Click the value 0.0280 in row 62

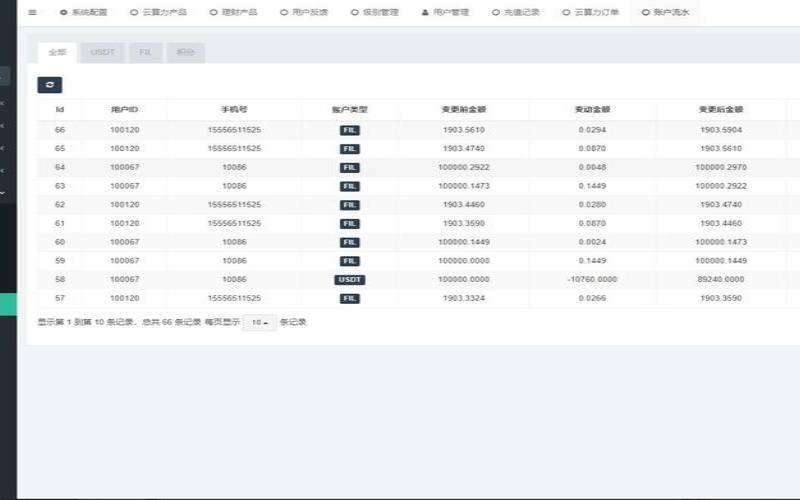[x=592, y=205]
